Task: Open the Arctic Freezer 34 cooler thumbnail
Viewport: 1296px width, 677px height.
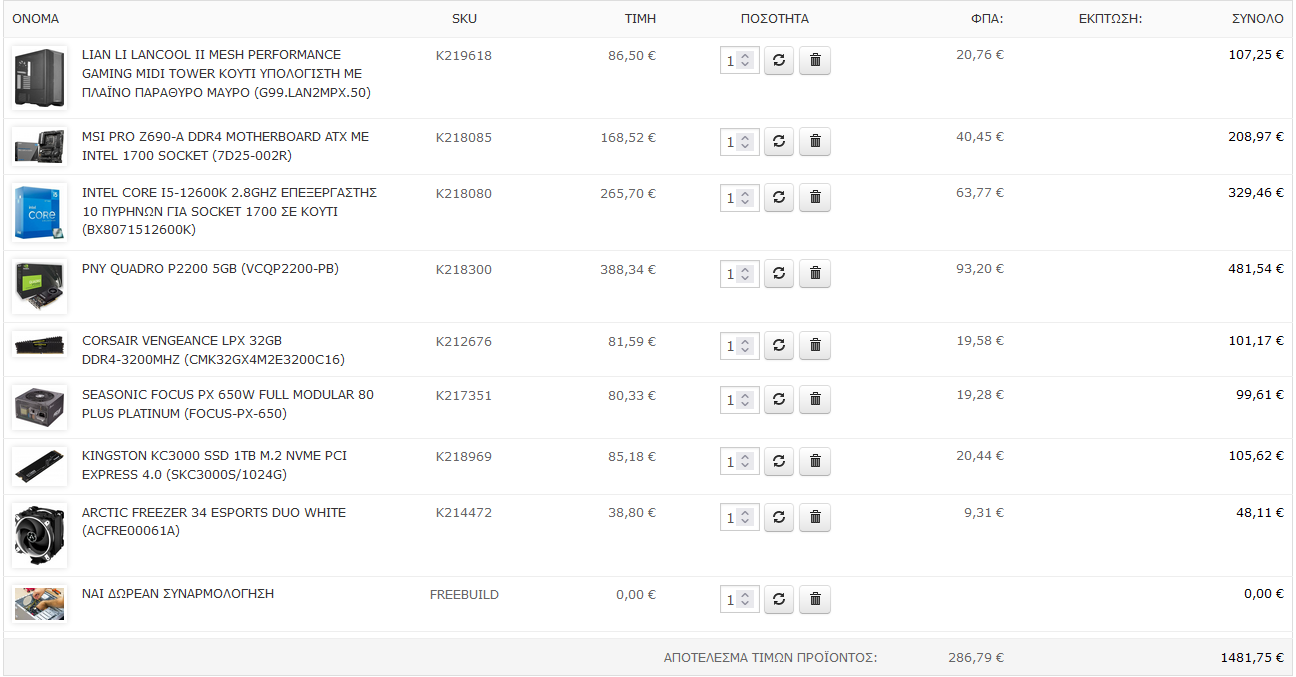Action: point(40,535)
